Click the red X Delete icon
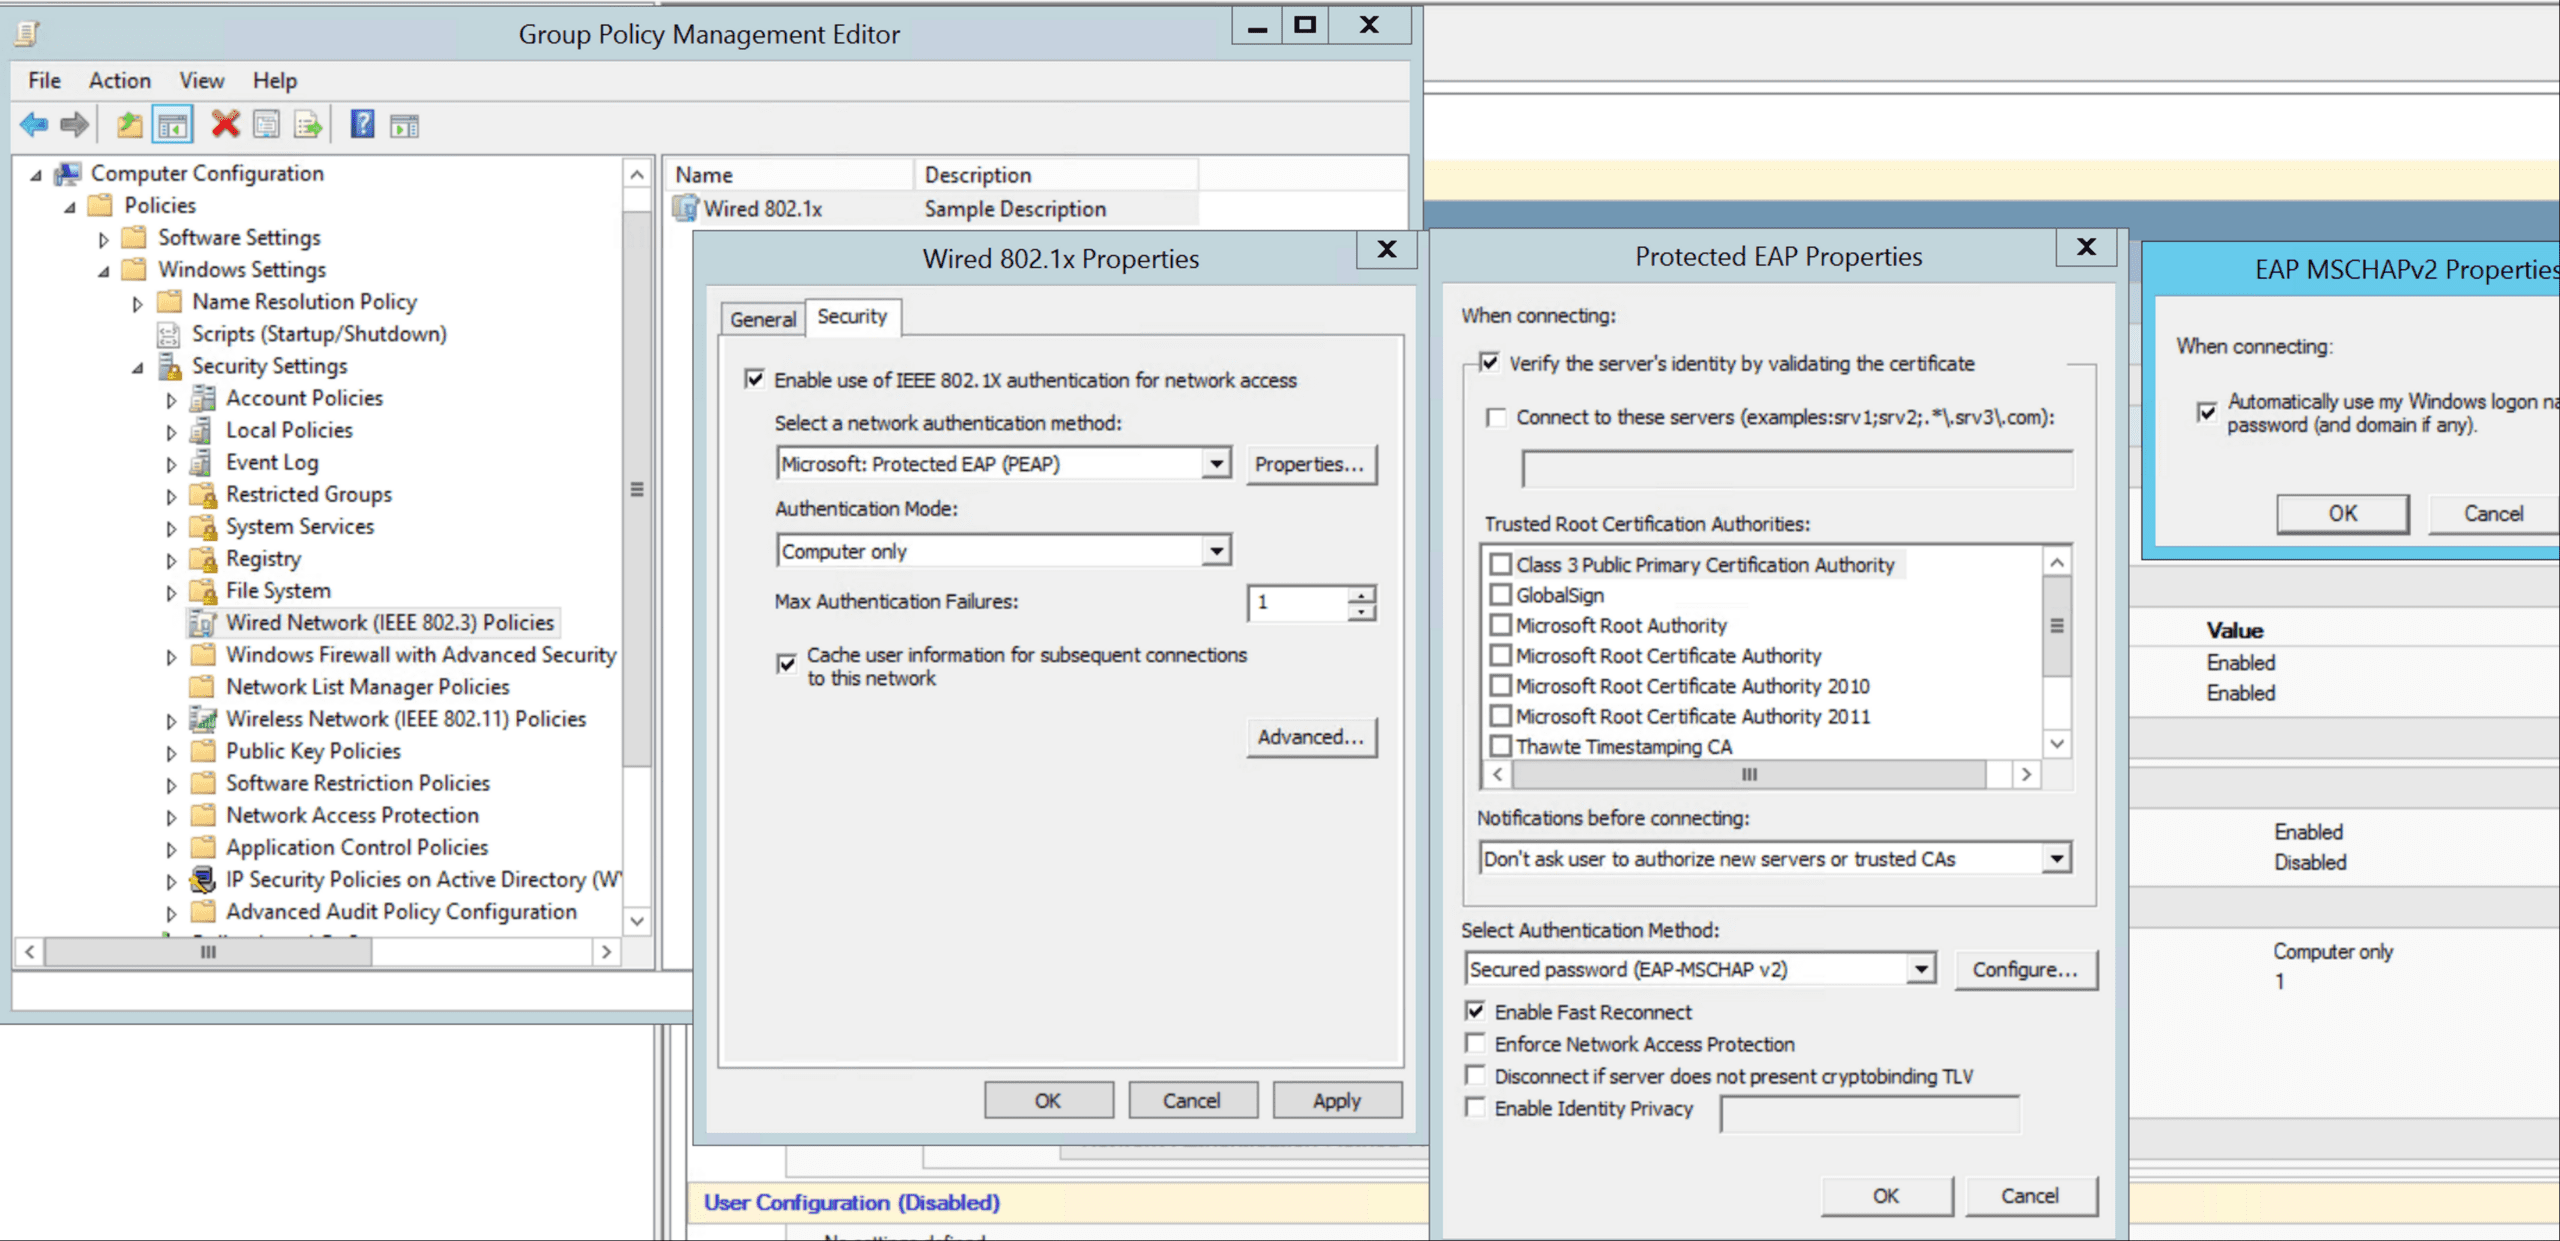Screen dimensions: 2560x1241 pyautogui.click(x=225, y=125)
